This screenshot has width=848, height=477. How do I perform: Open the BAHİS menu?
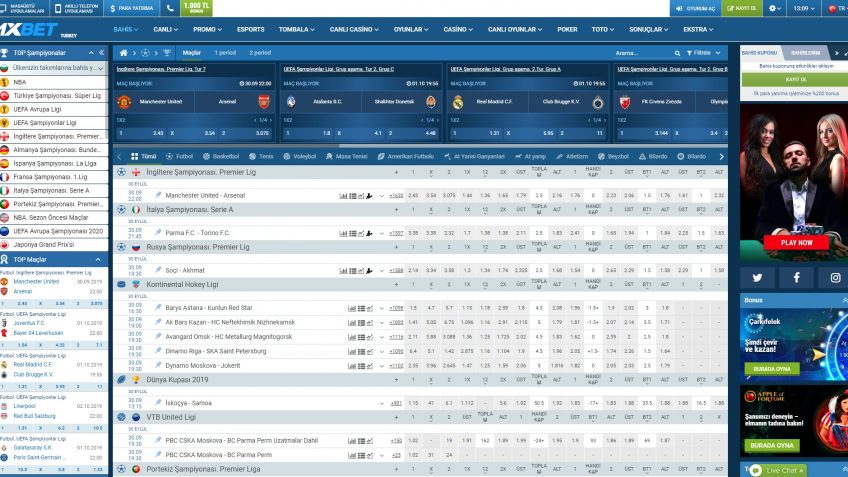click(x=125, y=30)
